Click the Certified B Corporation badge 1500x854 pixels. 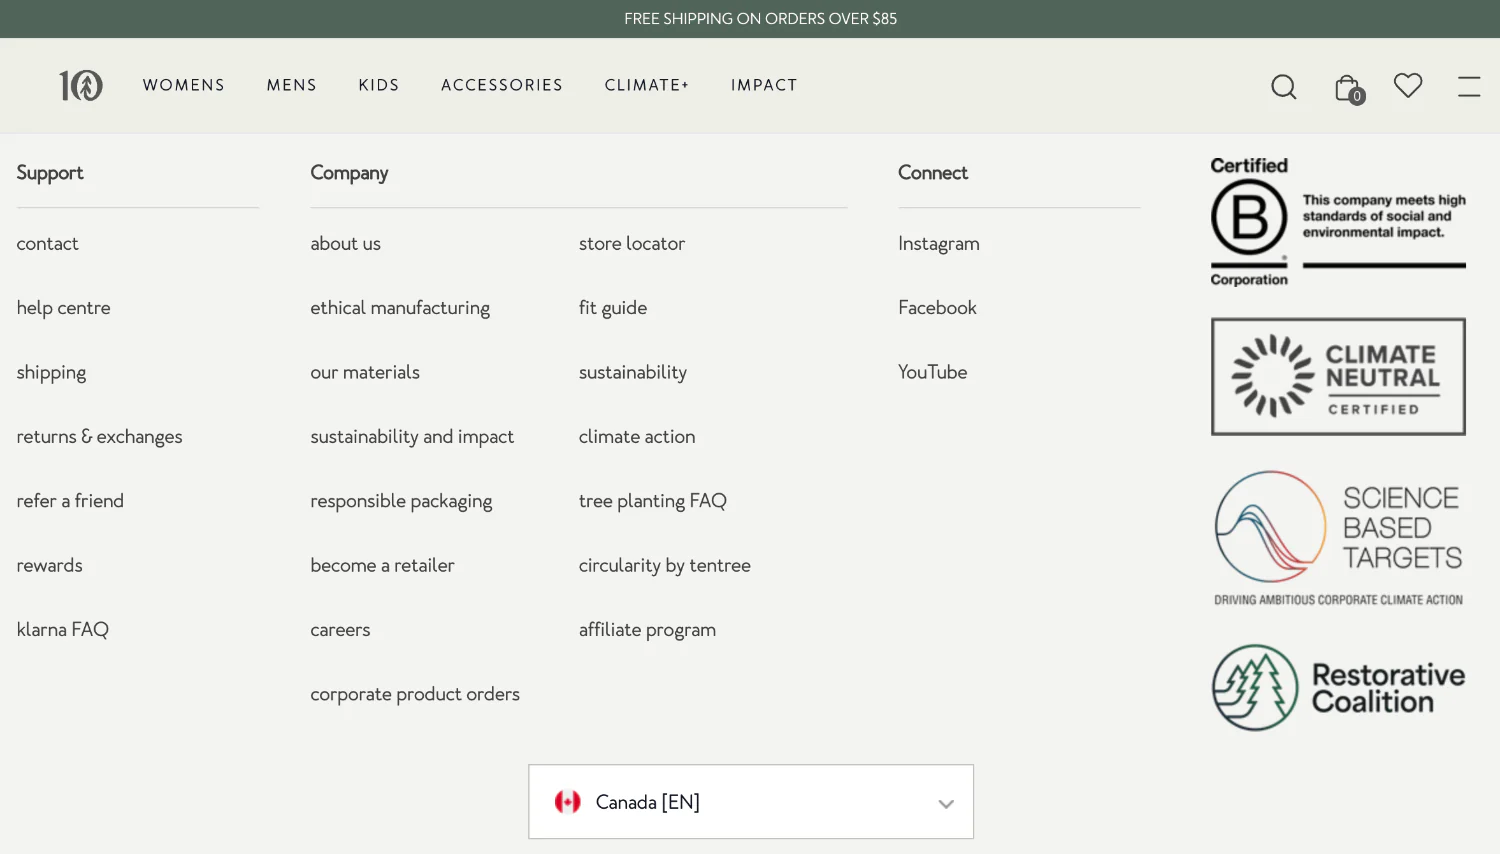pyautogui.click(x=1337, y=220)
